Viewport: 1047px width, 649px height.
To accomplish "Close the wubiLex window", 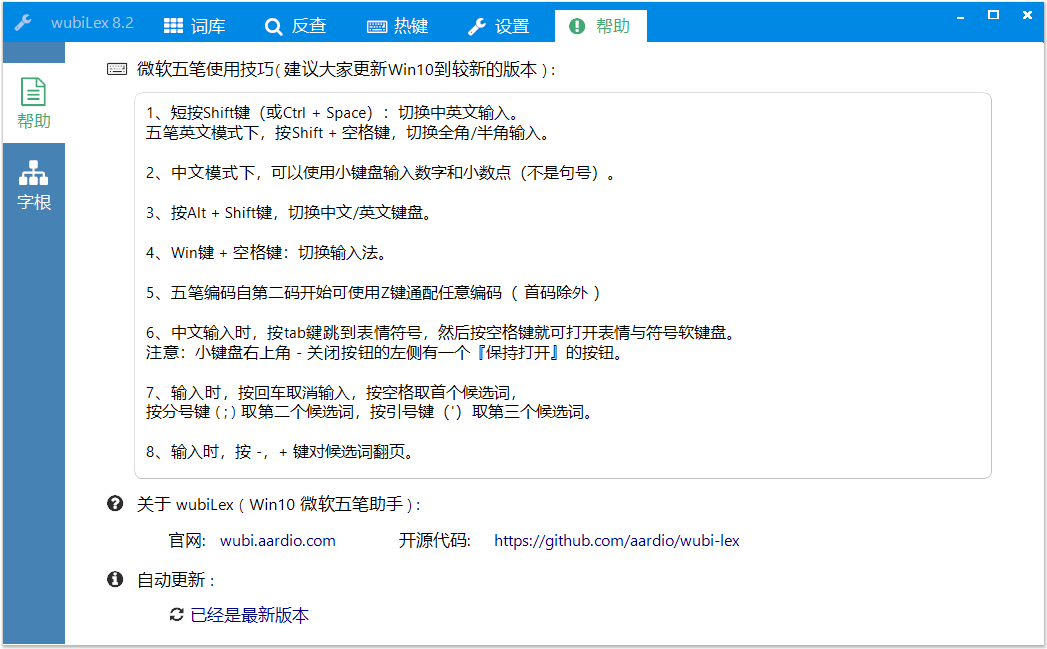I will tap(1027, 15).
